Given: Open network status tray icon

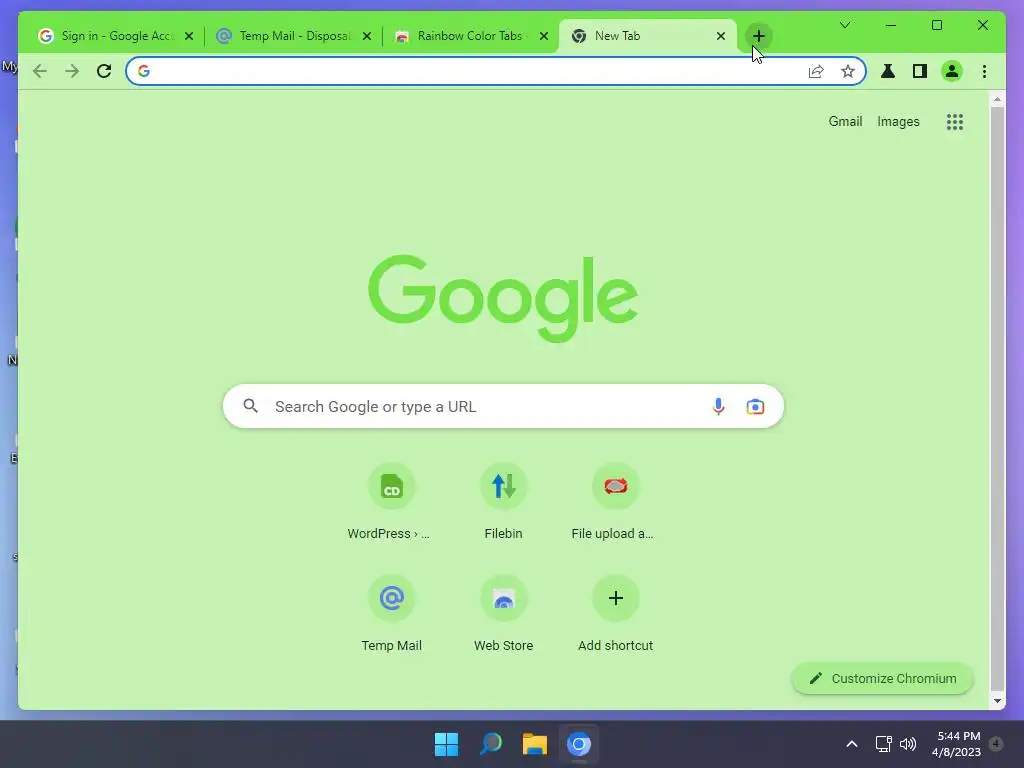Looking at the screenshot, I should pos(883,744).
